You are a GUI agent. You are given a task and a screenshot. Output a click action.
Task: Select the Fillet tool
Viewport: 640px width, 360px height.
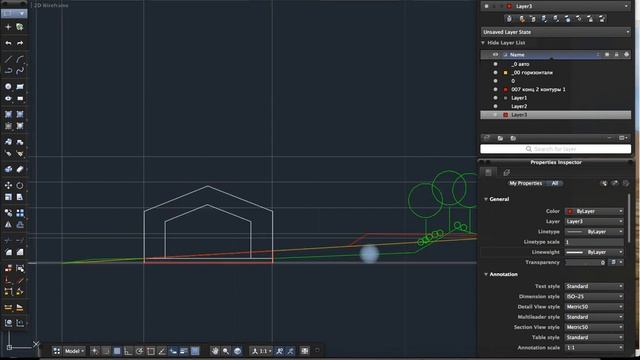pos(8,252)
